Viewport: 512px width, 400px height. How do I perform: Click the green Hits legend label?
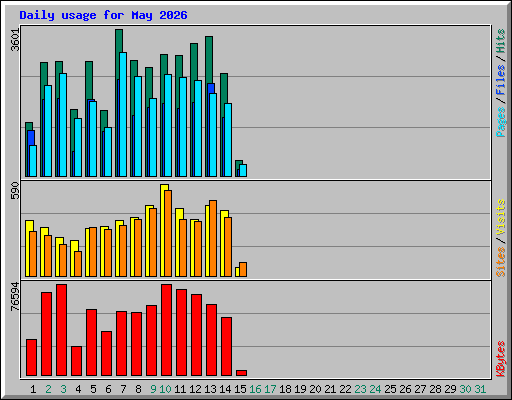[x=501, y=41]
